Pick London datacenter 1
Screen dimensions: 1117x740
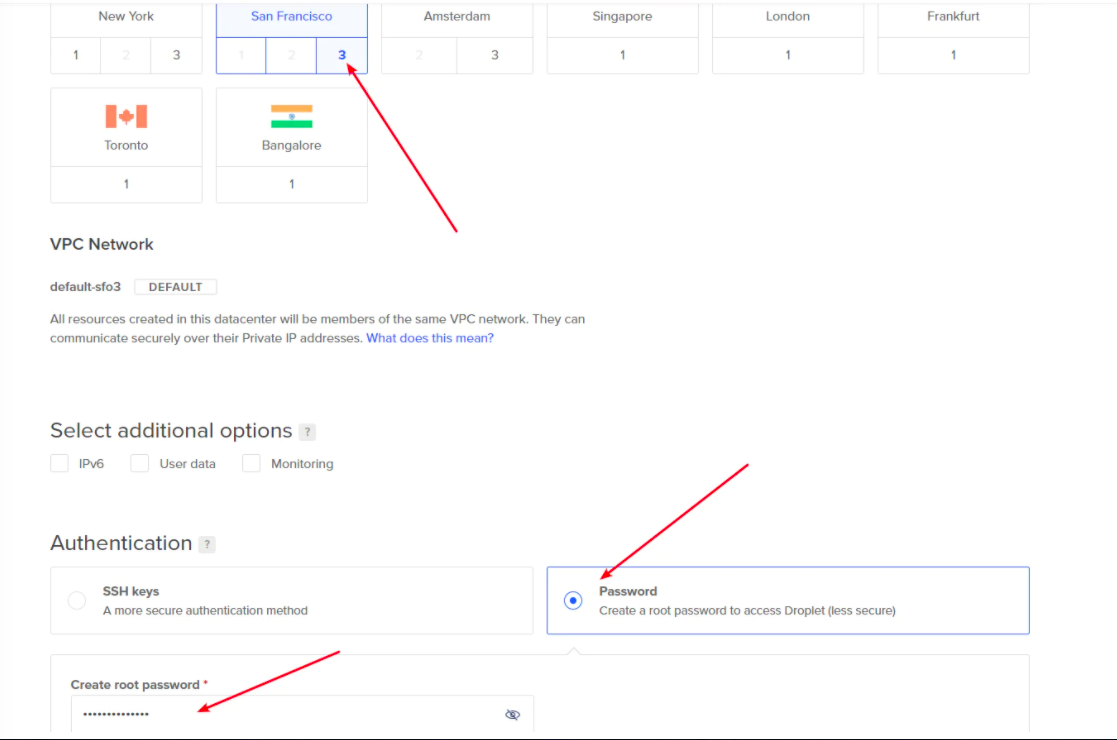pyautogui.click(x=788, y=55)
